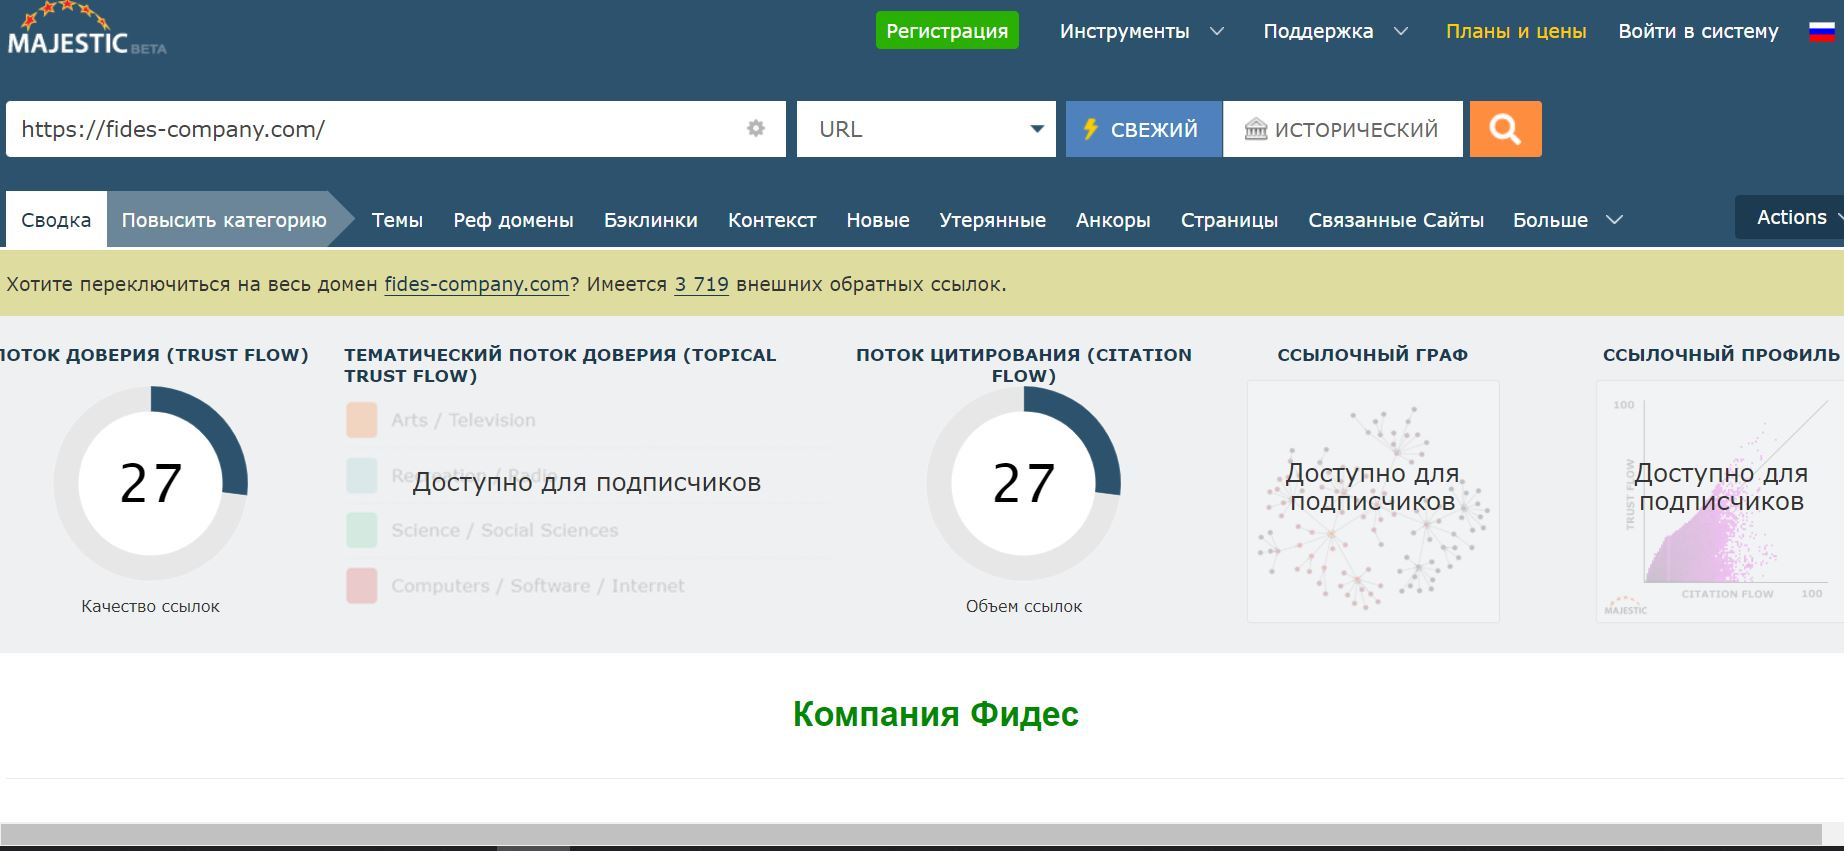
Task: Follow the fides-company.com domain link
Action: click(476, 284)
